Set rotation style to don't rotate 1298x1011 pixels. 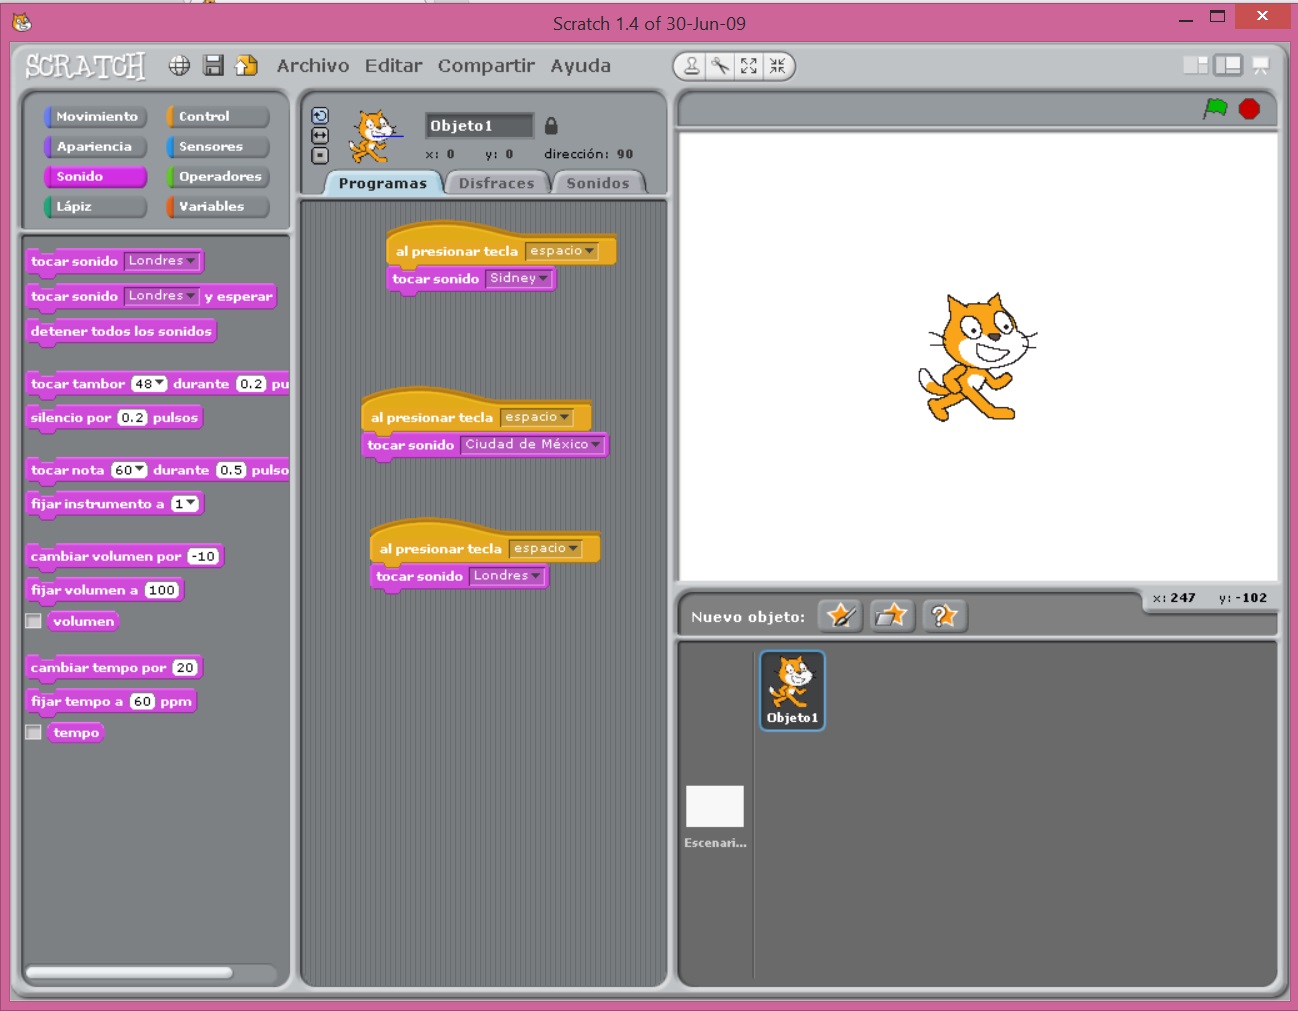tap(320, 155)
